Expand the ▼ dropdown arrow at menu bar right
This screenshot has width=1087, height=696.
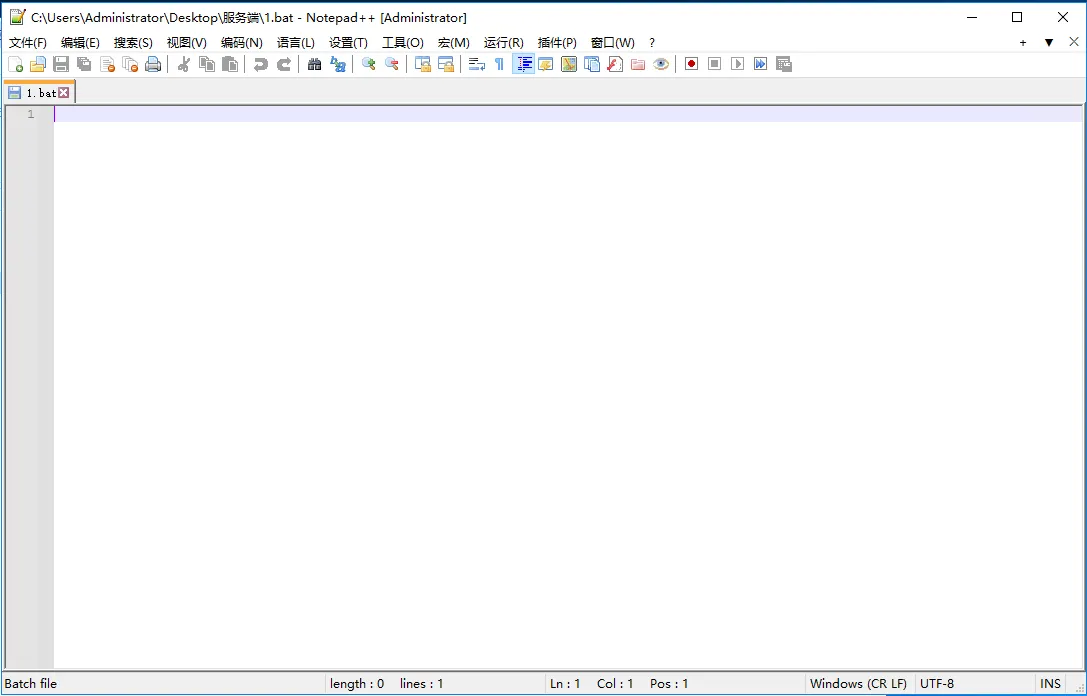click(x=1049, y=43)
